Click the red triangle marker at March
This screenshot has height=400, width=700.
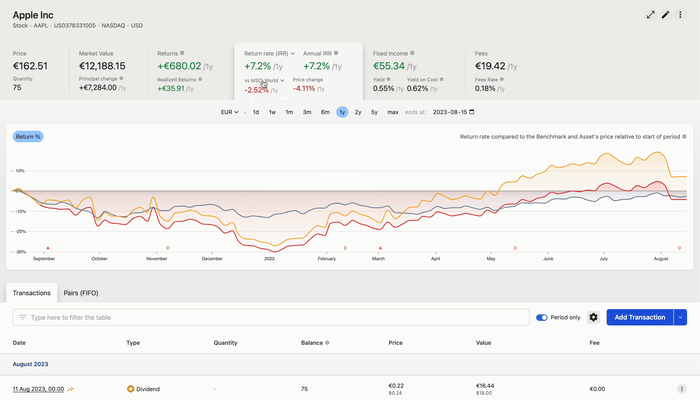click(x=380, y=248)
